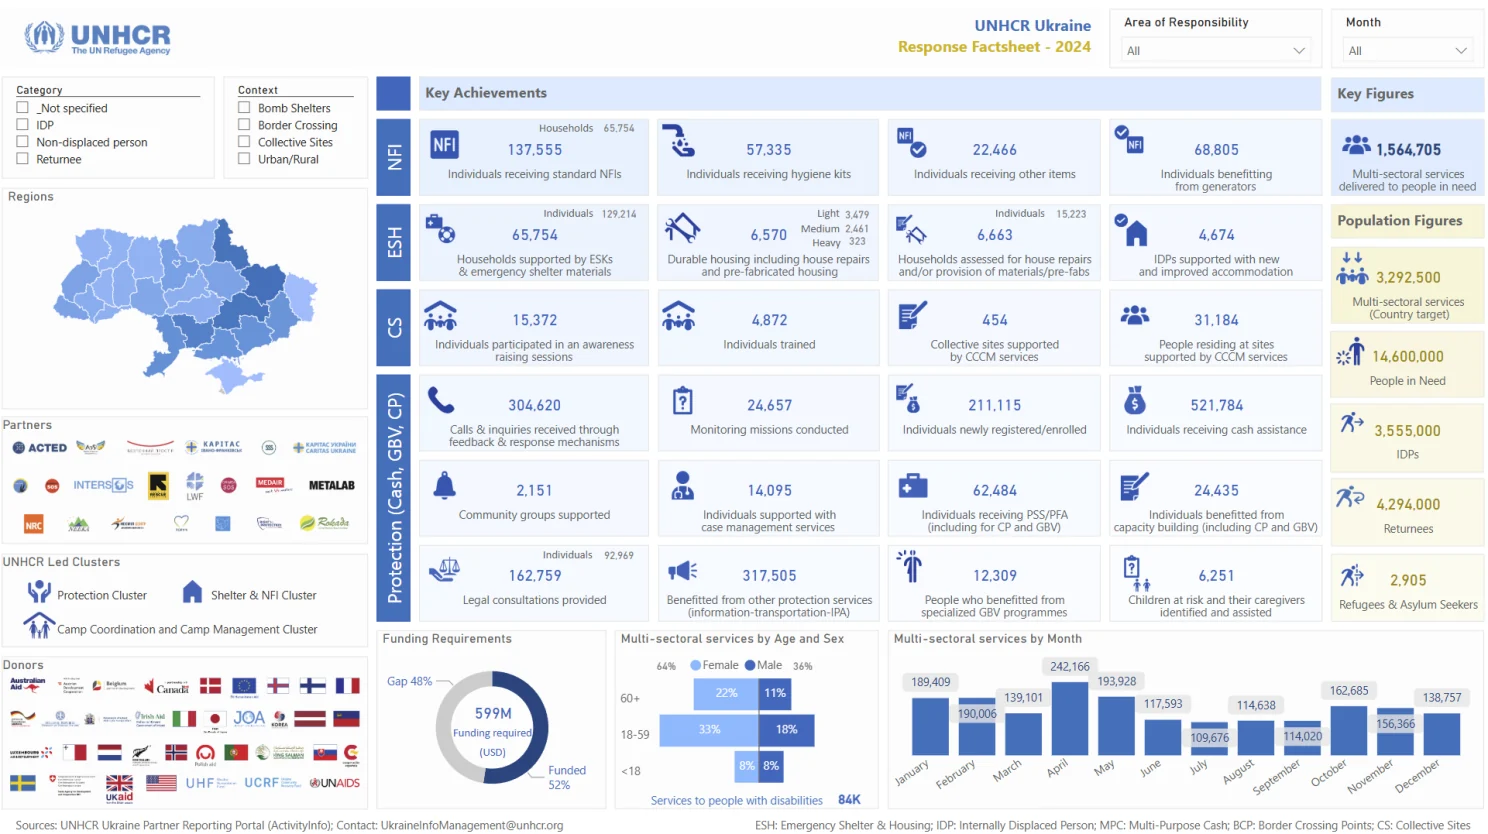
Task: Select the CS section tab
Action: tap(393, 327)
